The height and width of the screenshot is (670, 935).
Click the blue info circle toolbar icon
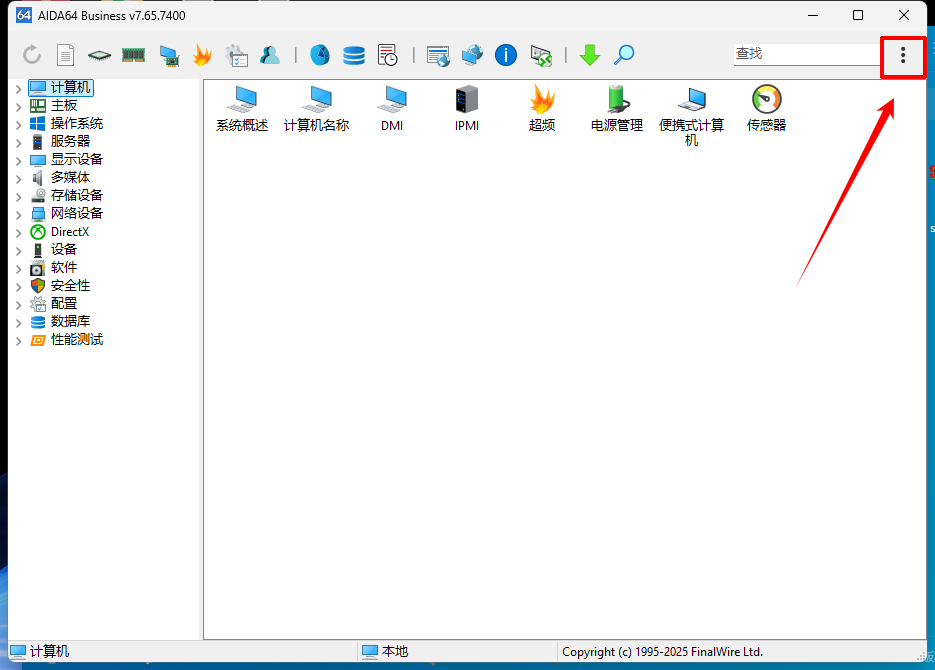click(x=506, y=55)
